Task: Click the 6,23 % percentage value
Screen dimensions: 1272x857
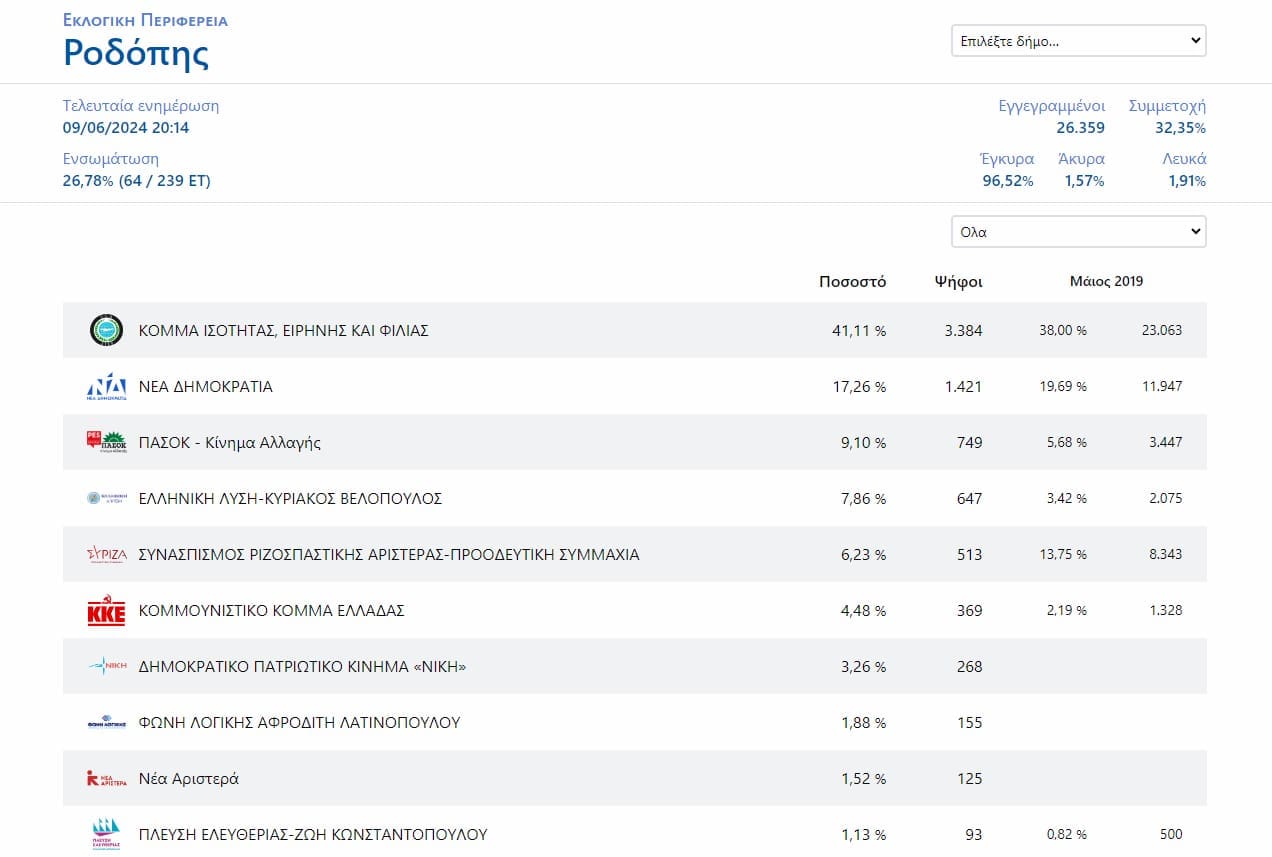Action: 863,554
